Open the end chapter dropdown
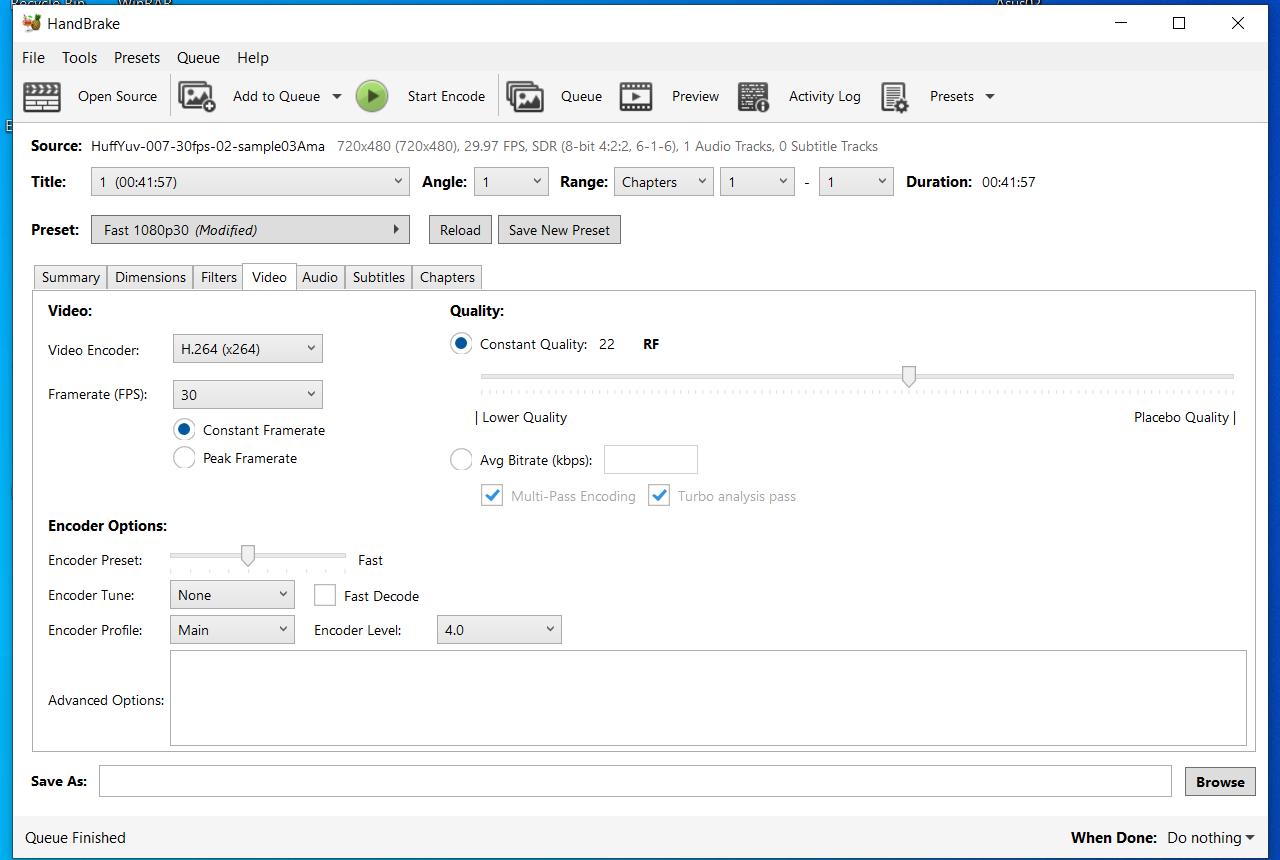The height and width of the screenshot is (860, 1280). click(x=856, y=182)
